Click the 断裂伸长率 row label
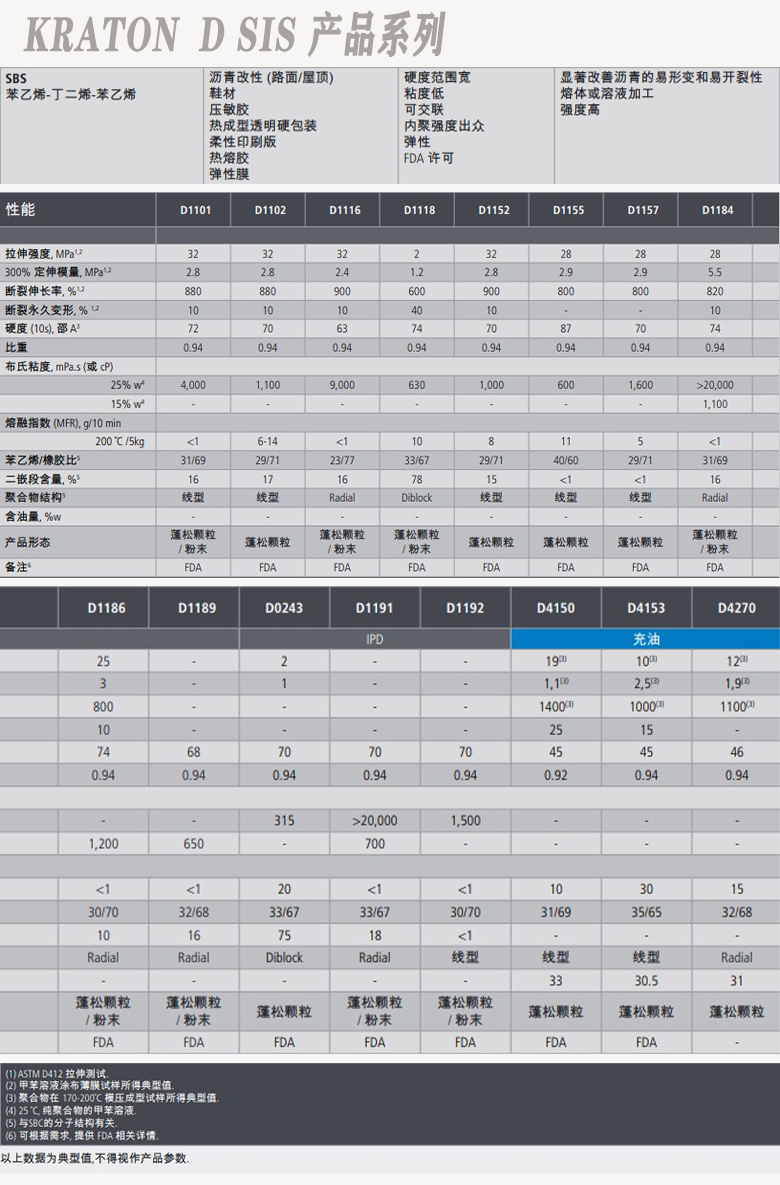Screen dimensions: 780x1185 point(43,290)
